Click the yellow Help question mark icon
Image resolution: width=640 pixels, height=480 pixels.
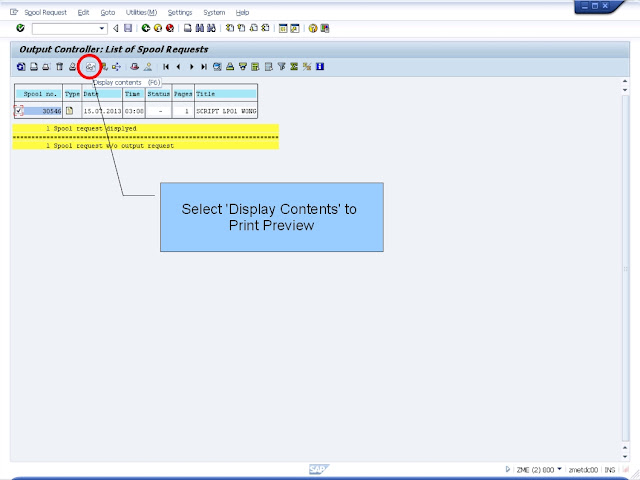tap(313, 28)
